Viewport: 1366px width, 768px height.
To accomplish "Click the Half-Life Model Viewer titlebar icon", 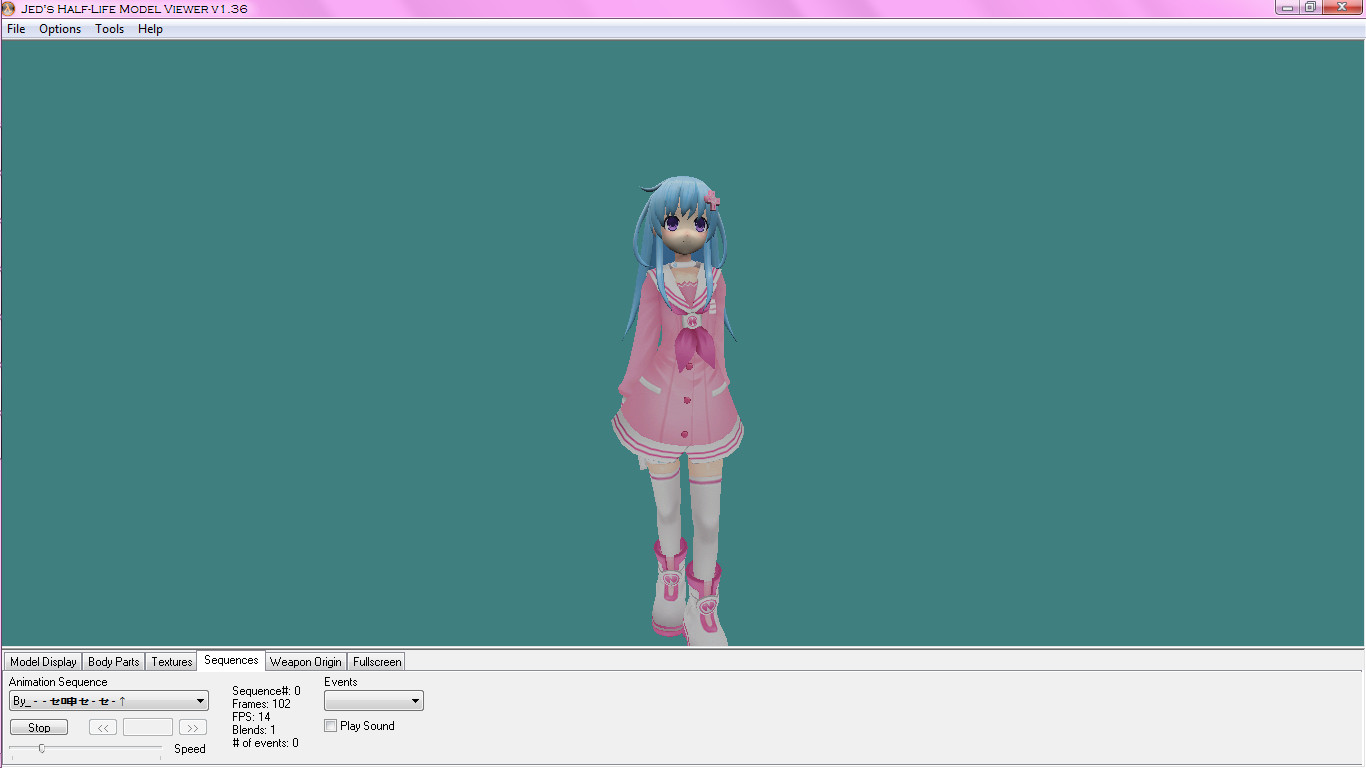I will click(x=10, y=8).
